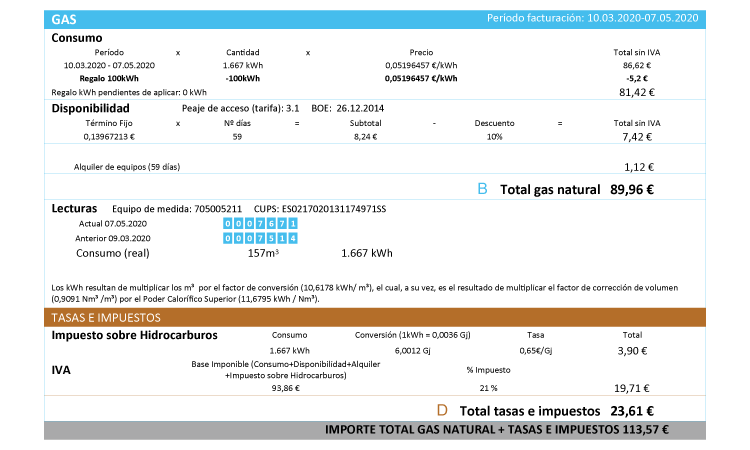The width and height of the screenshot is (750, 450).
Task: Select the Periodo facturación date range
Action: pos(642,19)
